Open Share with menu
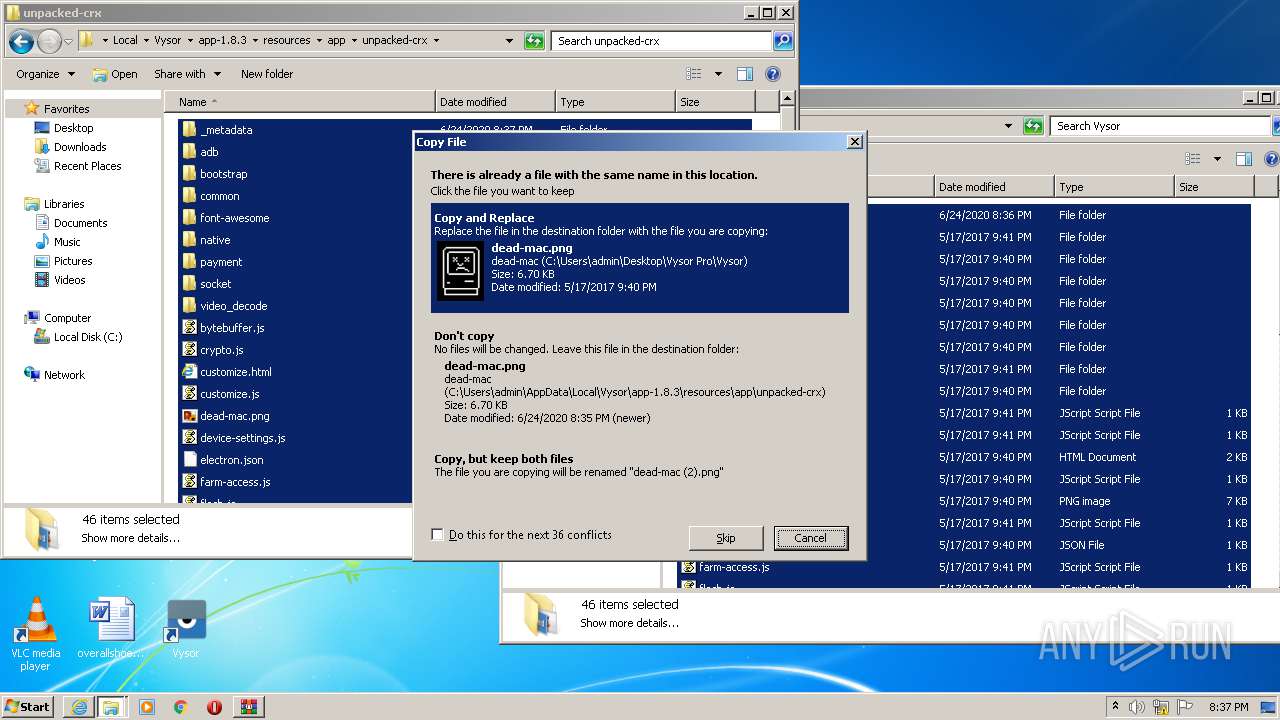The width and height of the screenshot is (1280, 720). (x=186, y=74)
